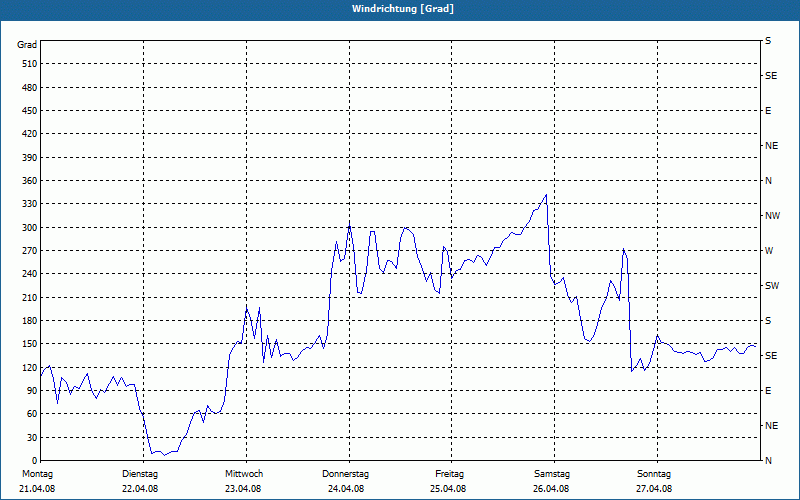Select the "510" y-axis value

[30, 64]
